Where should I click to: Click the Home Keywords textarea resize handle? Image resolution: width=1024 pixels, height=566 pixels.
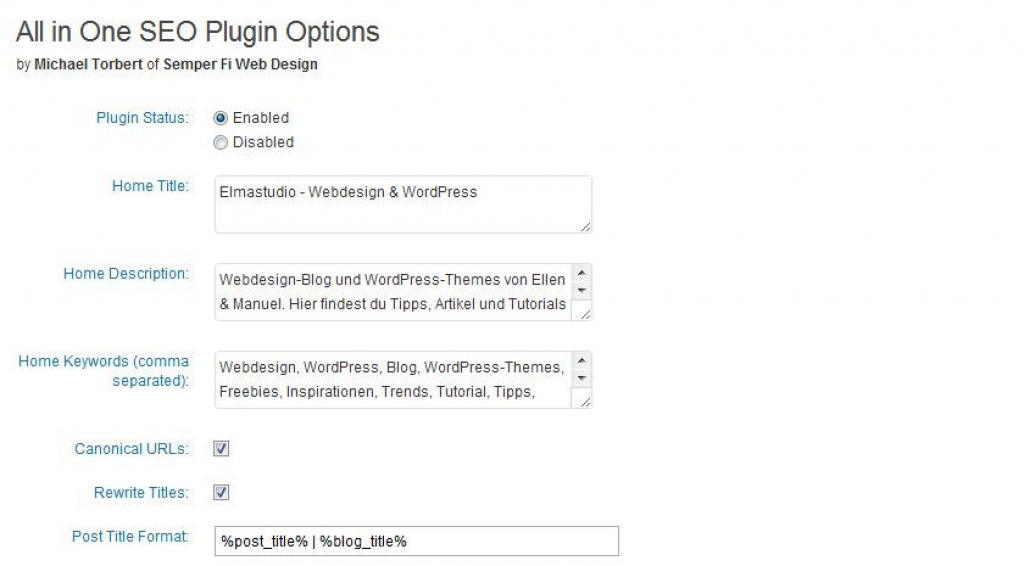coord(585,402)
